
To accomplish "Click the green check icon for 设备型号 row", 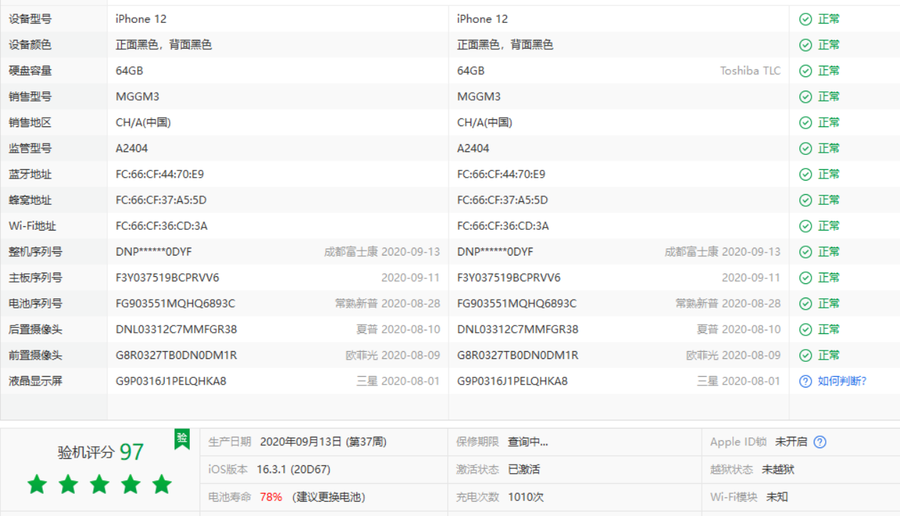I will point(805,19).
